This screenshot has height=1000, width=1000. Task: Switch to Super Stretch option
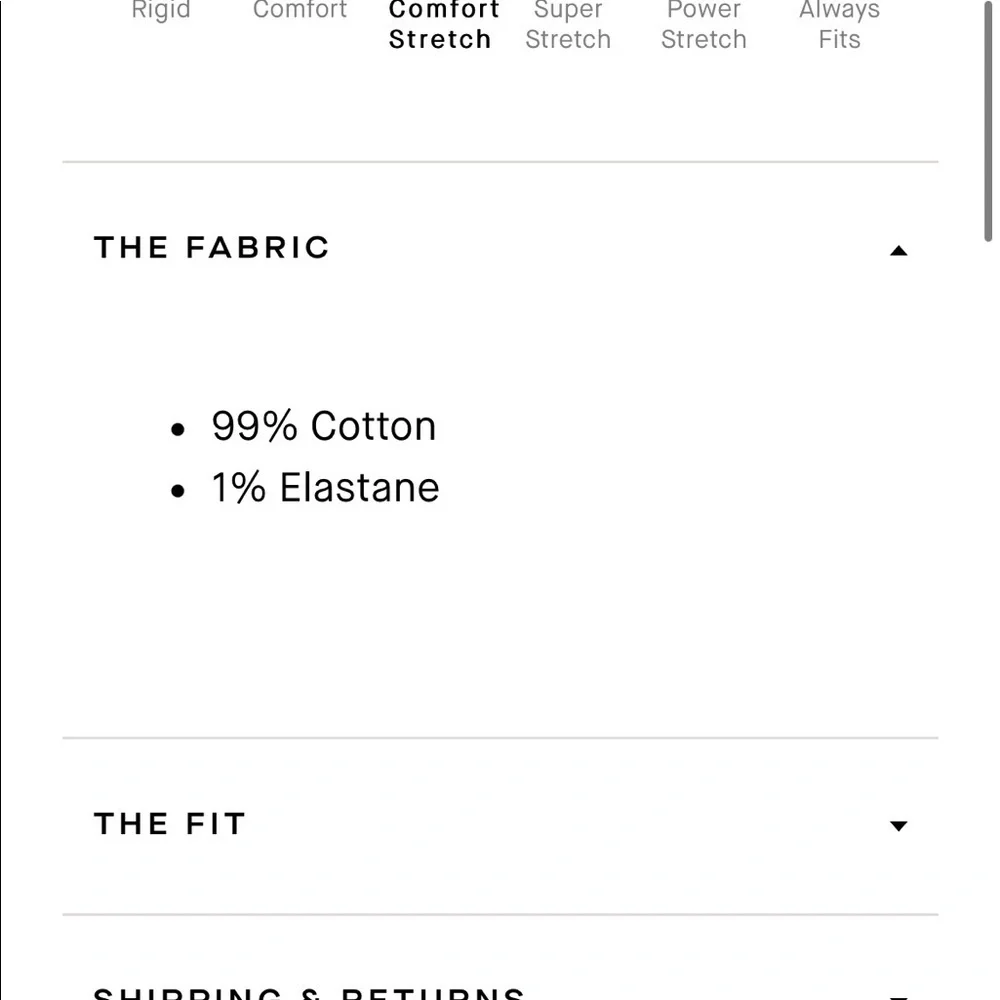(568, 26)
